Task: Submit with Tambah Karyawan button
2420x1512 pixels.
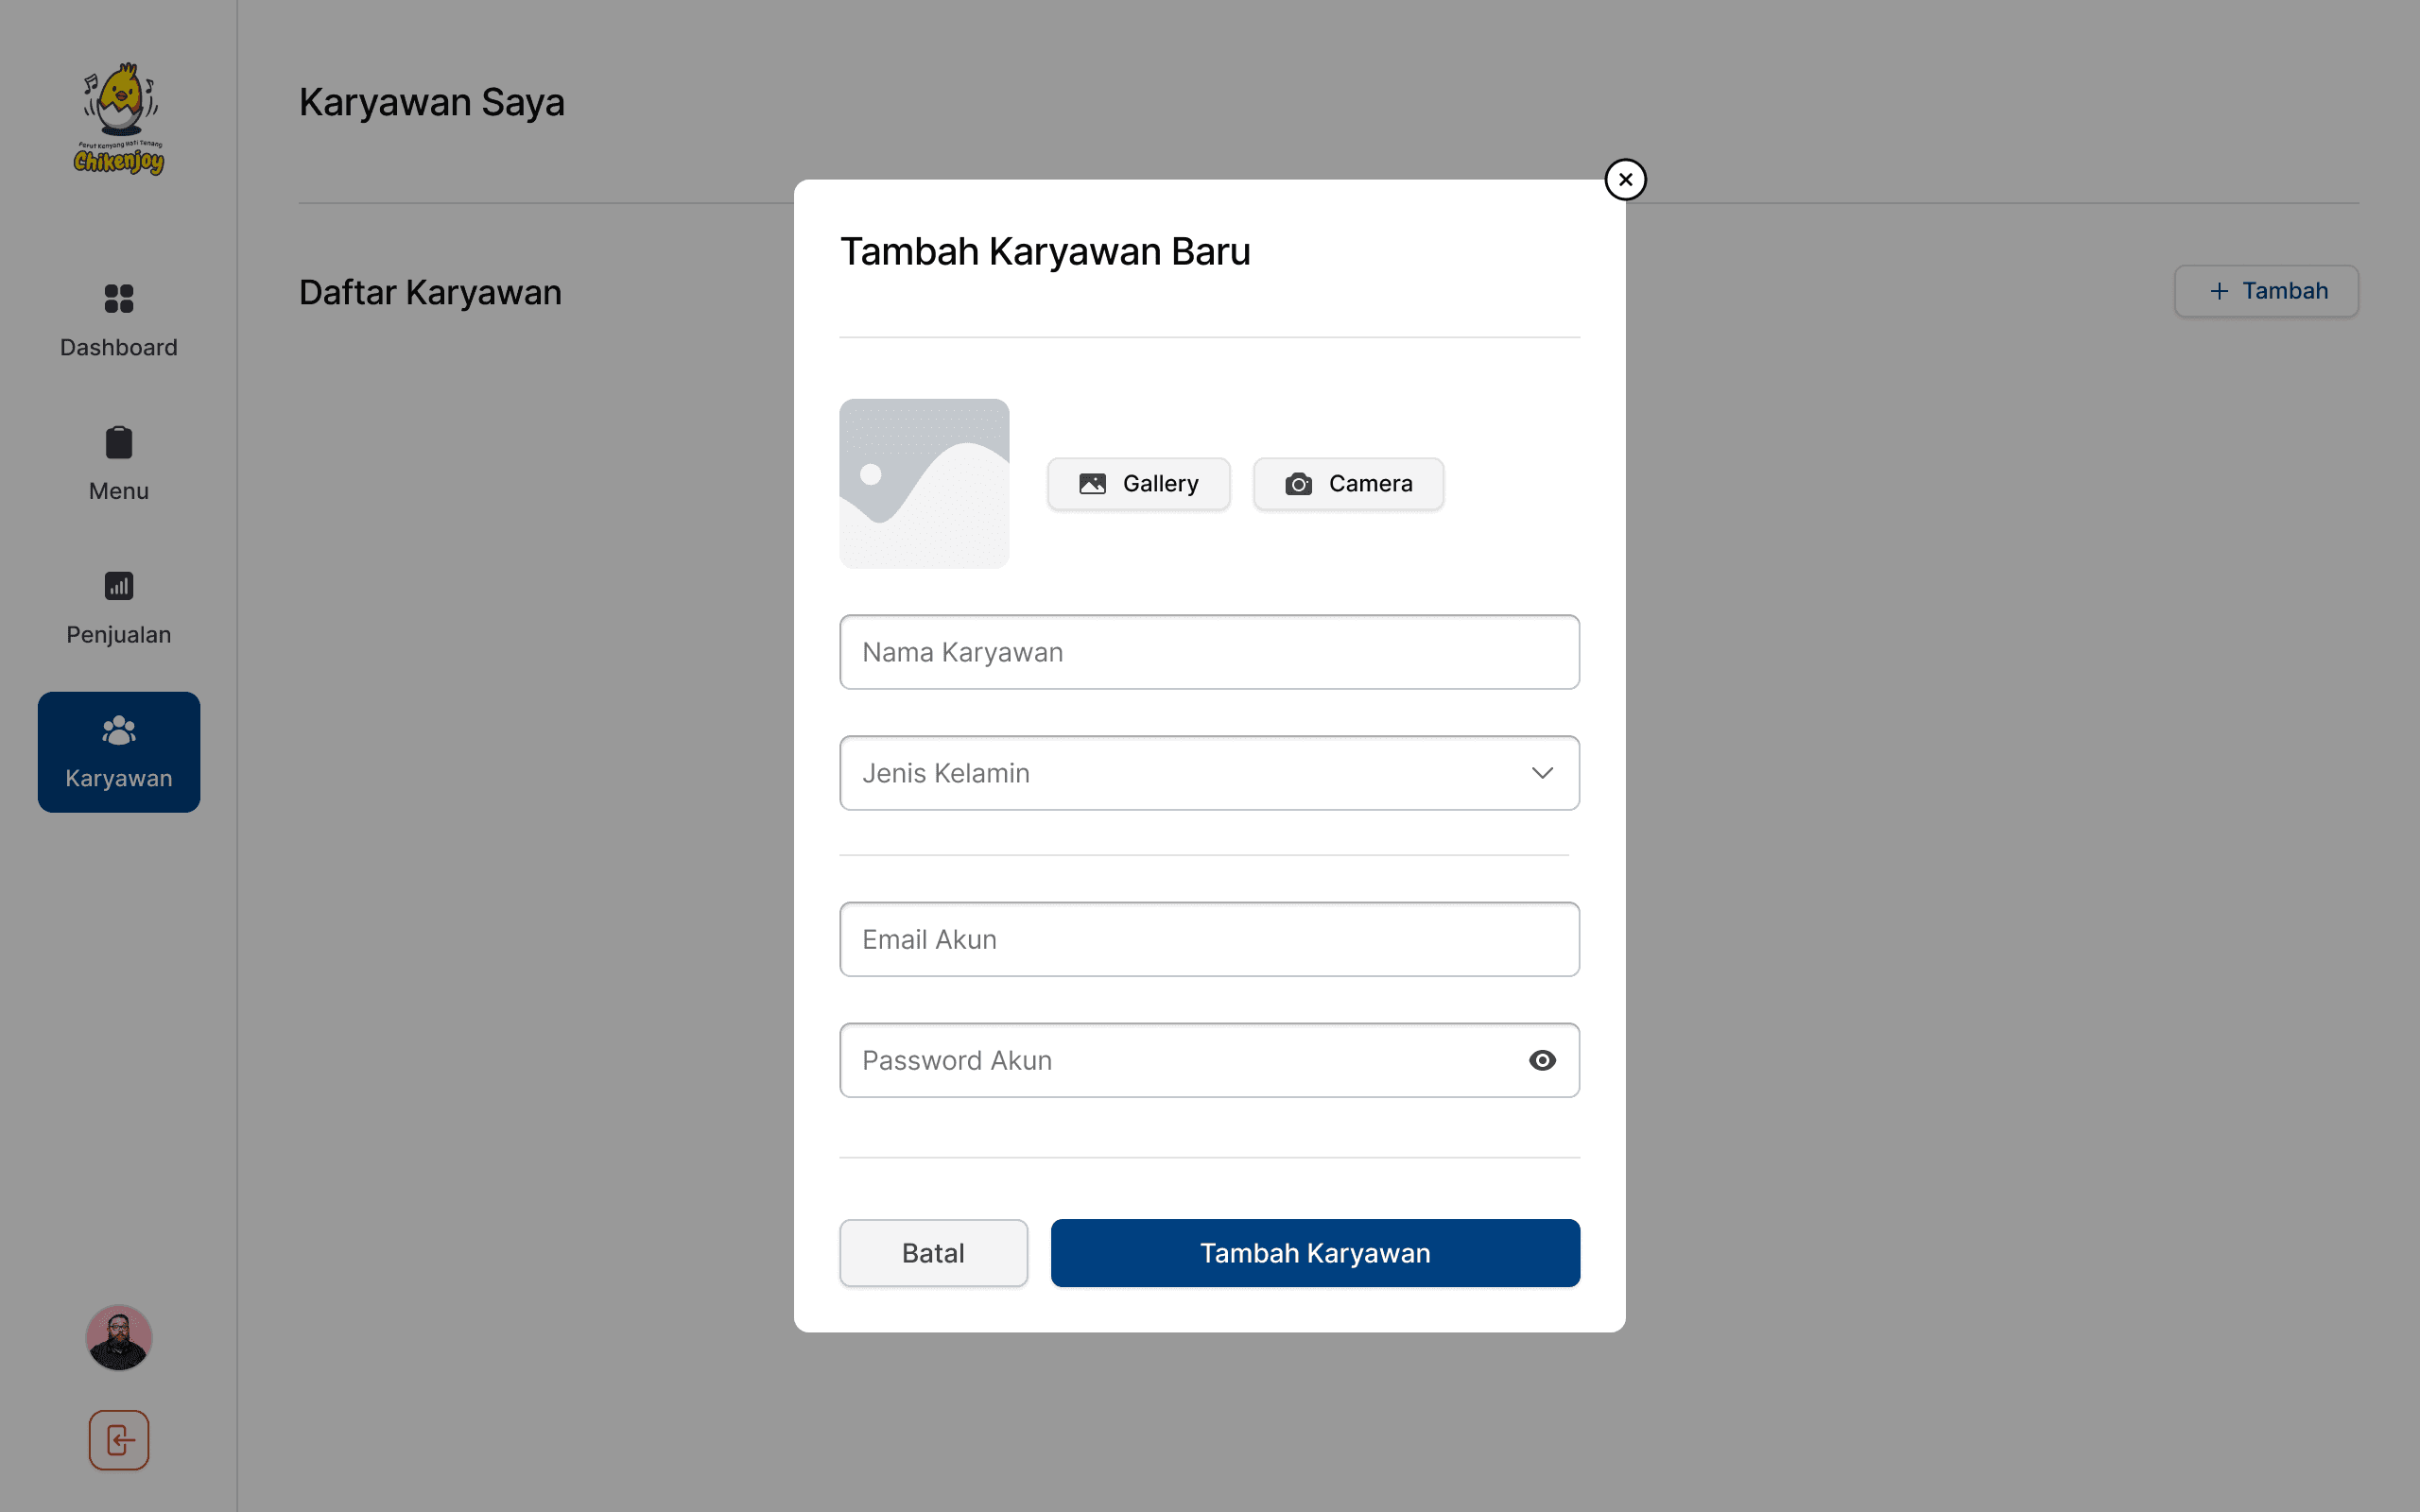Action: click(x=1315, y=1253)
